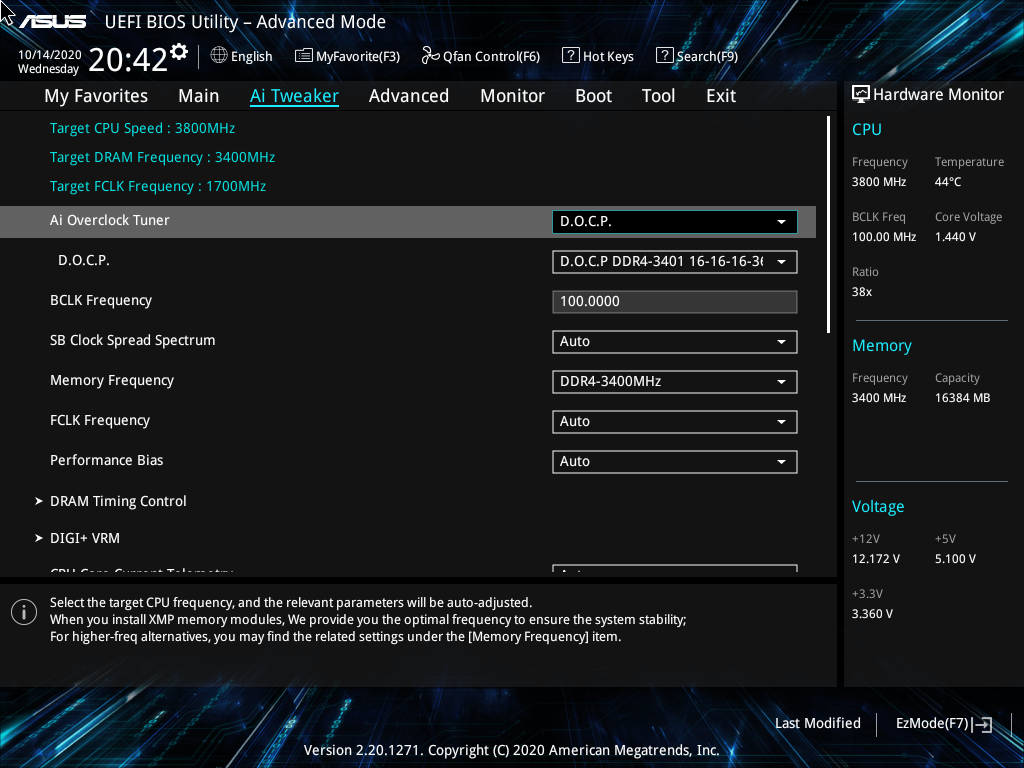Click Target DRAM Frequency : 3400MHz text
This screenshot has width=1024, height=768.
[x=162, y=157]
